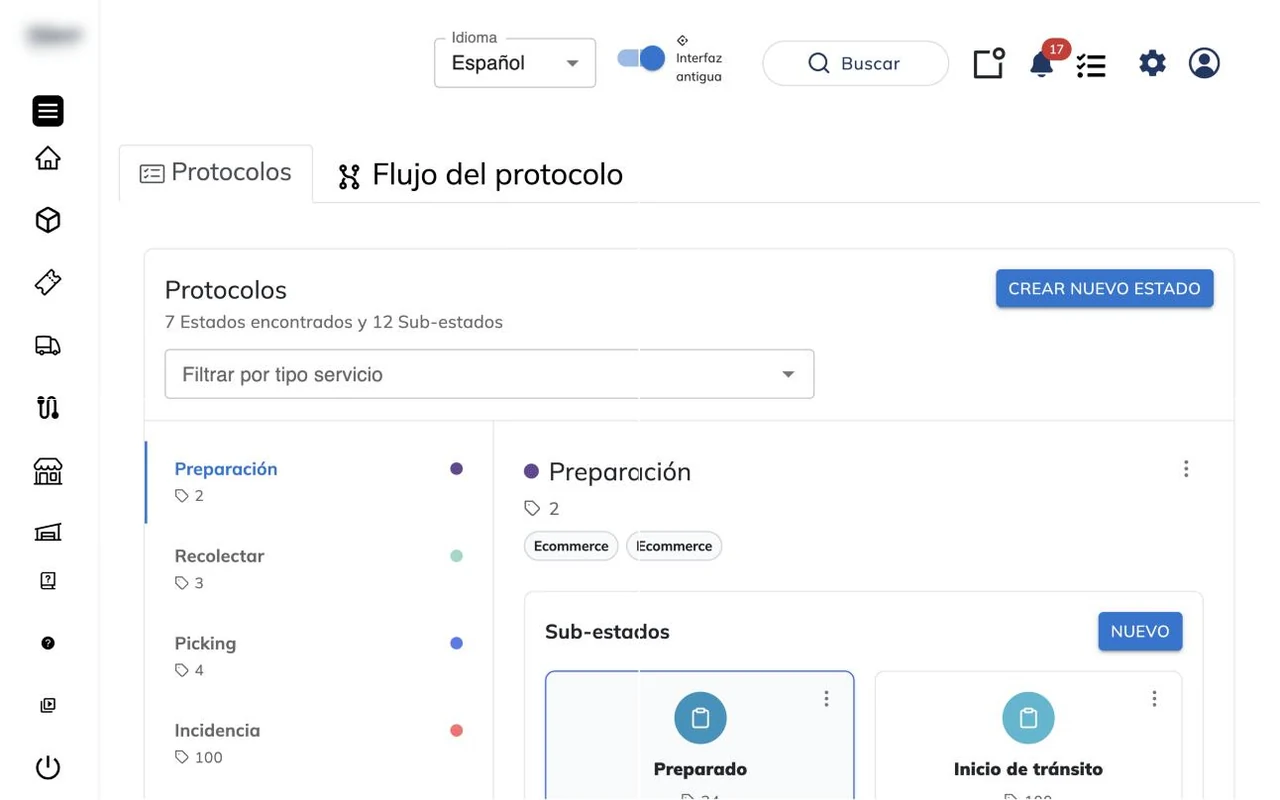The image size is (1280, 800).
Task: Click the first Ecommerce tag chip
Action: tap(571, 546)
